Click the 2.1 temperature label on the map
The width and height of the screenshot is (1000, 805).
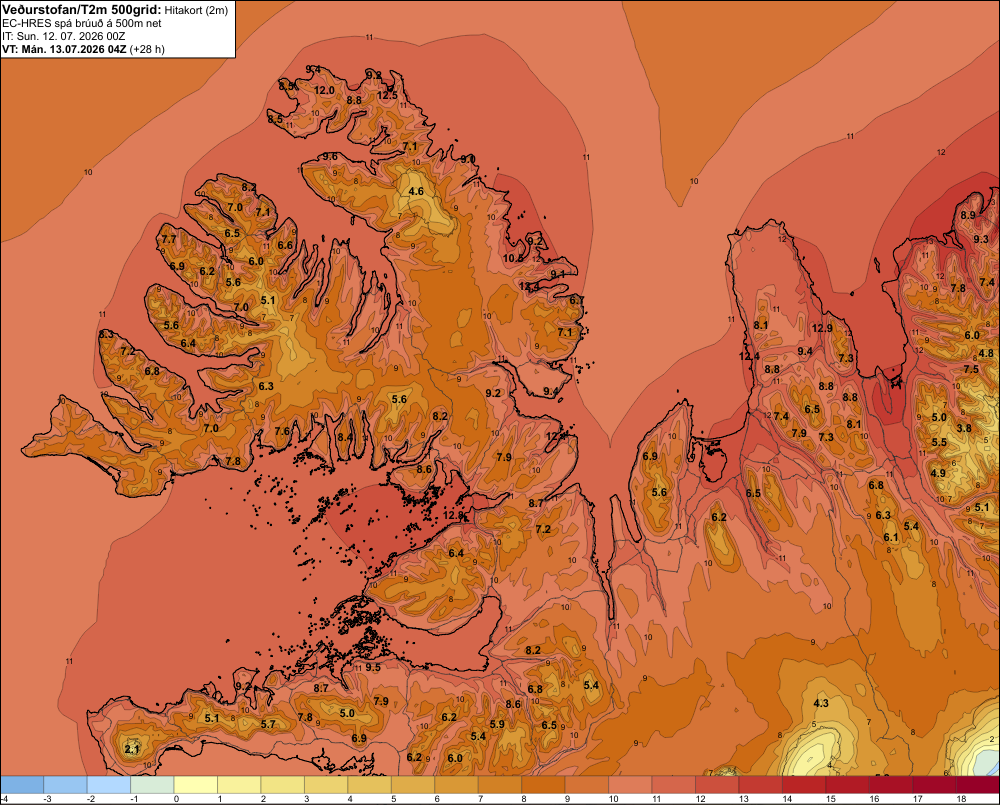tap(132, 749)
